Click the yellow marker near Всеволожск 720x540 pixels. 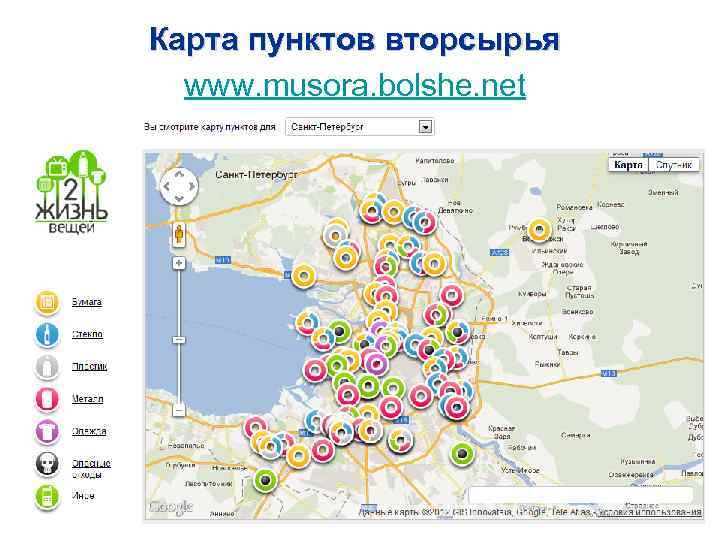tap(539, 230)
